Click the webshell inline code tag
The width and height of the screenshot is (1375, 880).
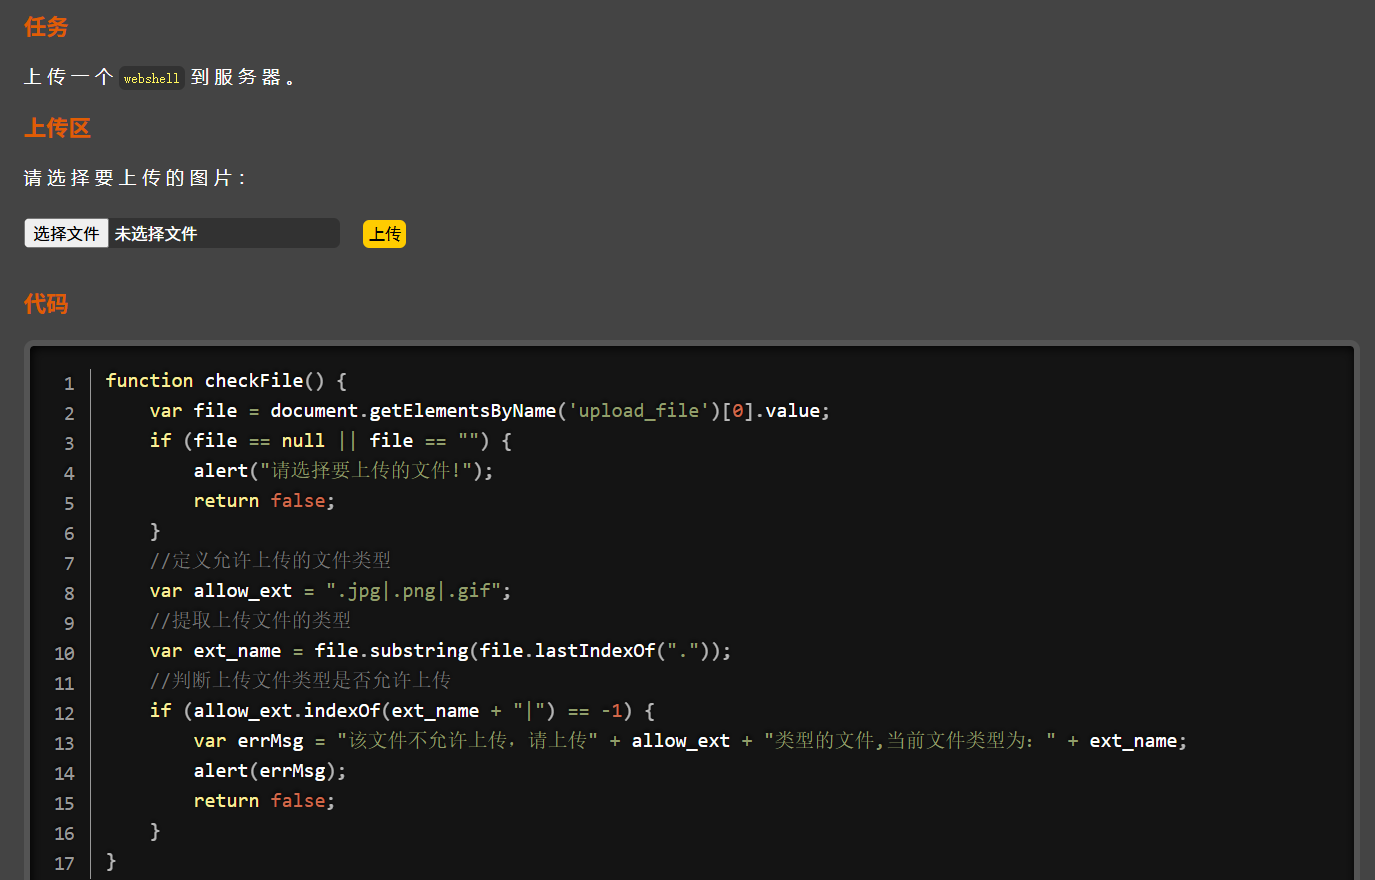pyautogui.click(x=152, y=78)
